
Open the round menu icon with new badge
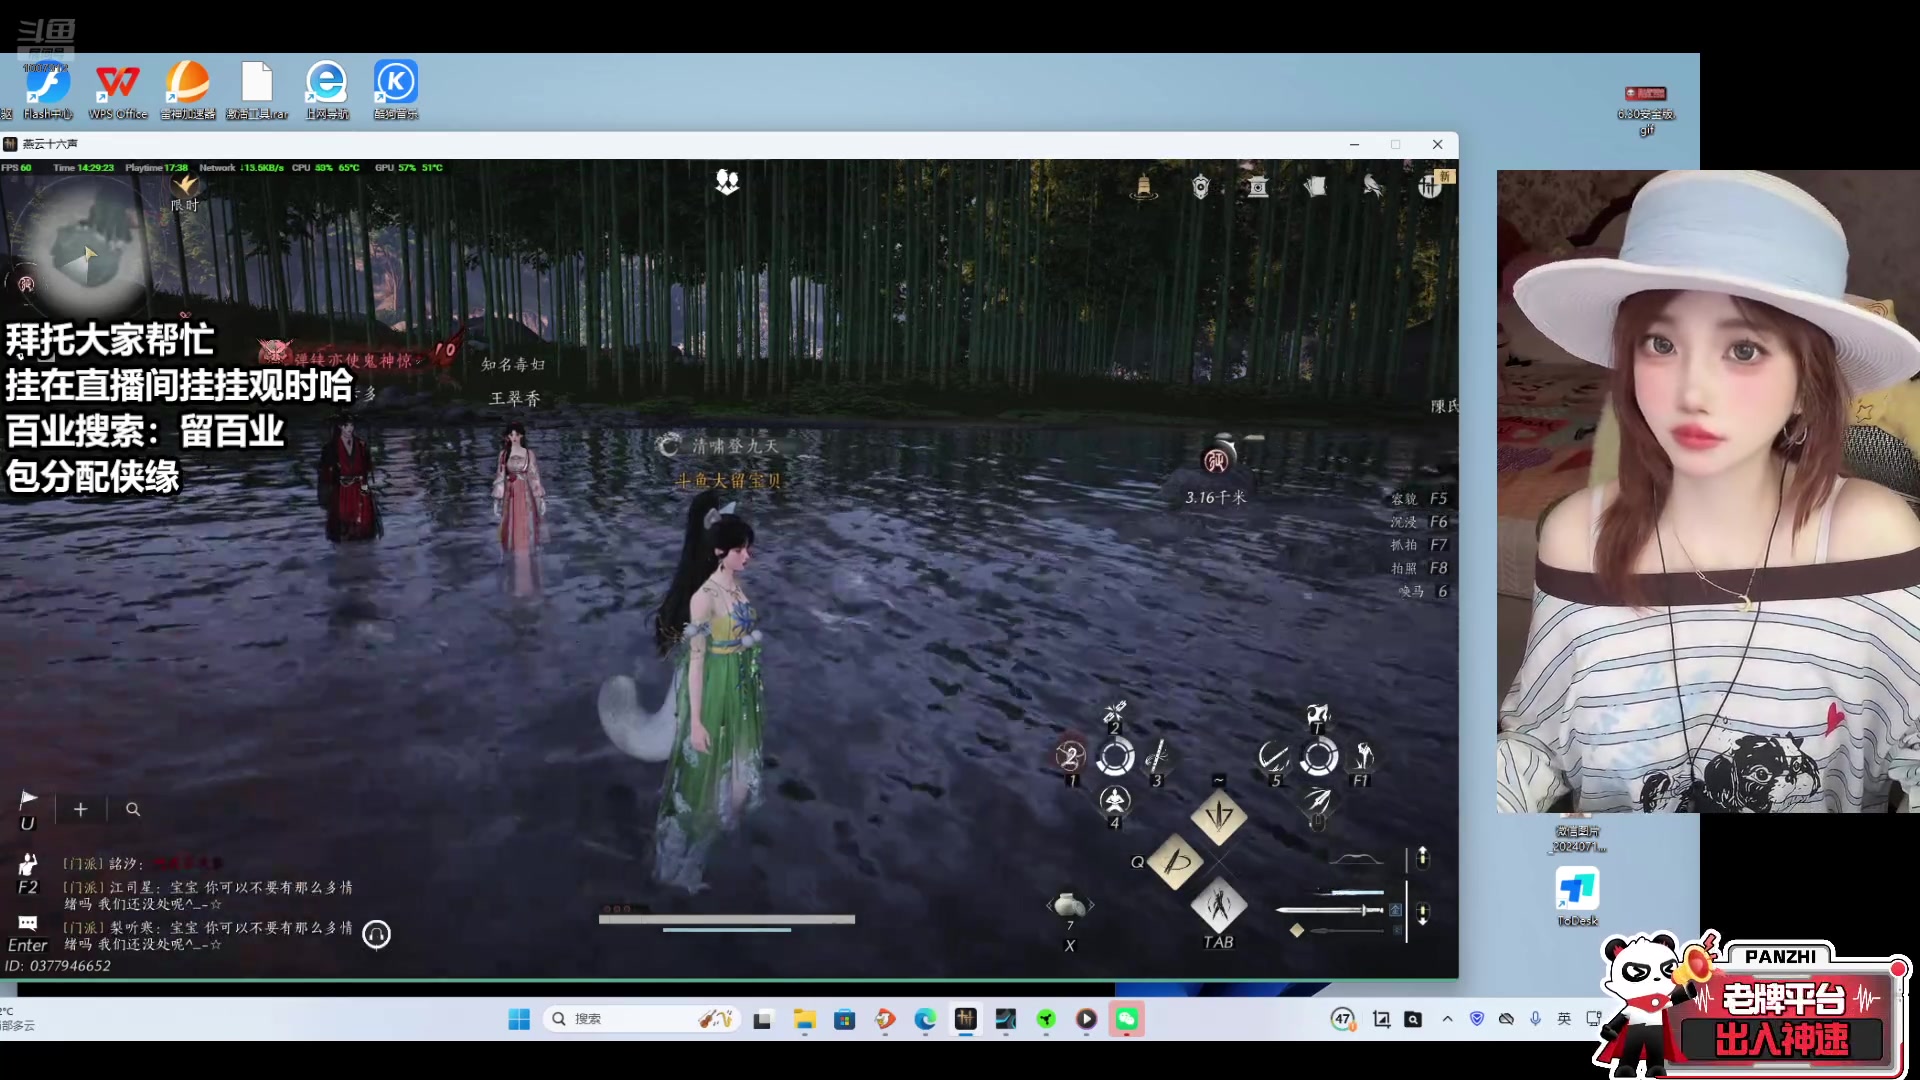[1431, 186]
